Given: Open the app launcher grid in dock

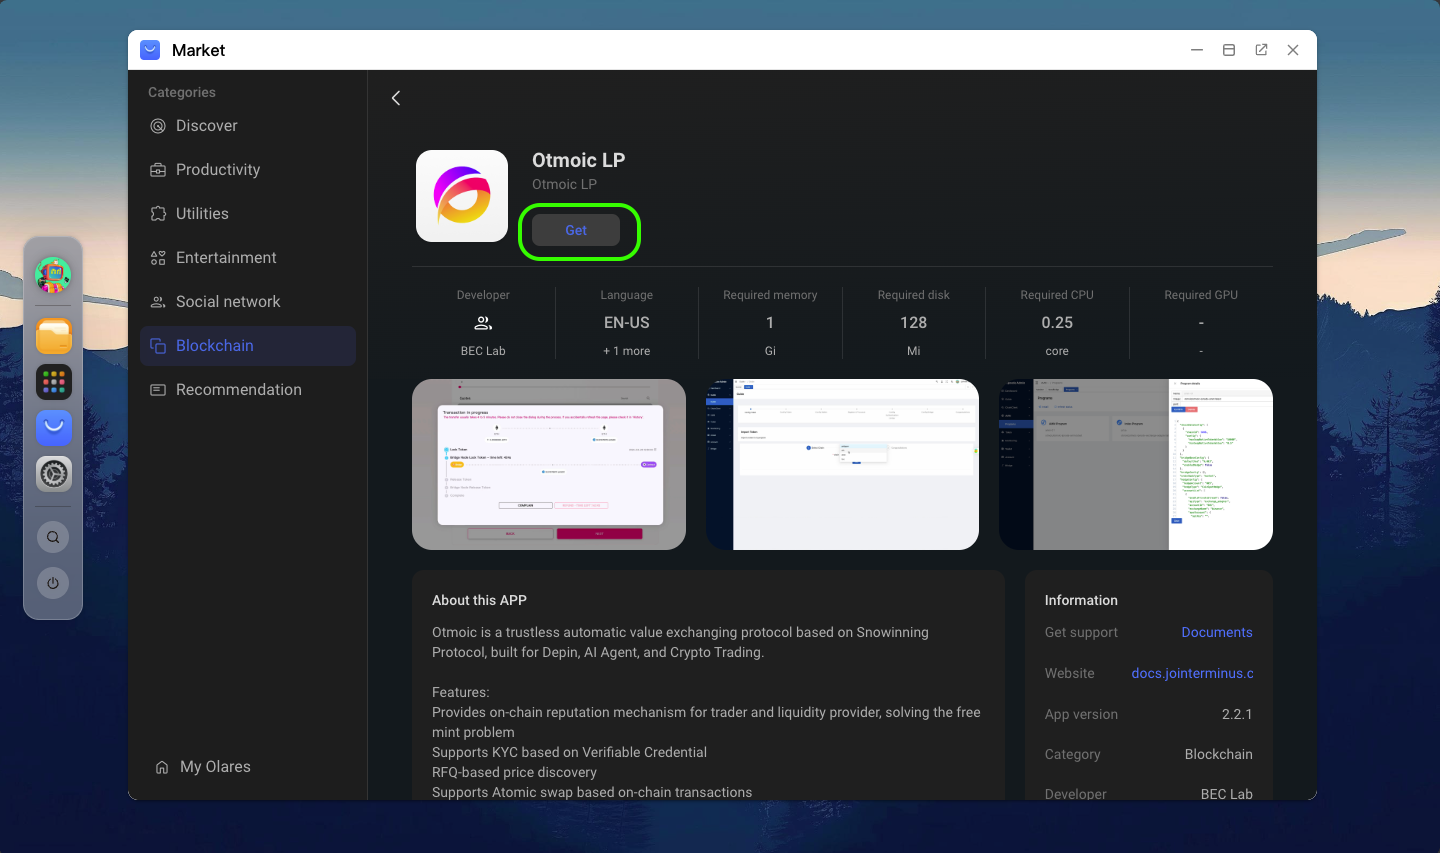Looking at the screenshot, I should point(54,382).
